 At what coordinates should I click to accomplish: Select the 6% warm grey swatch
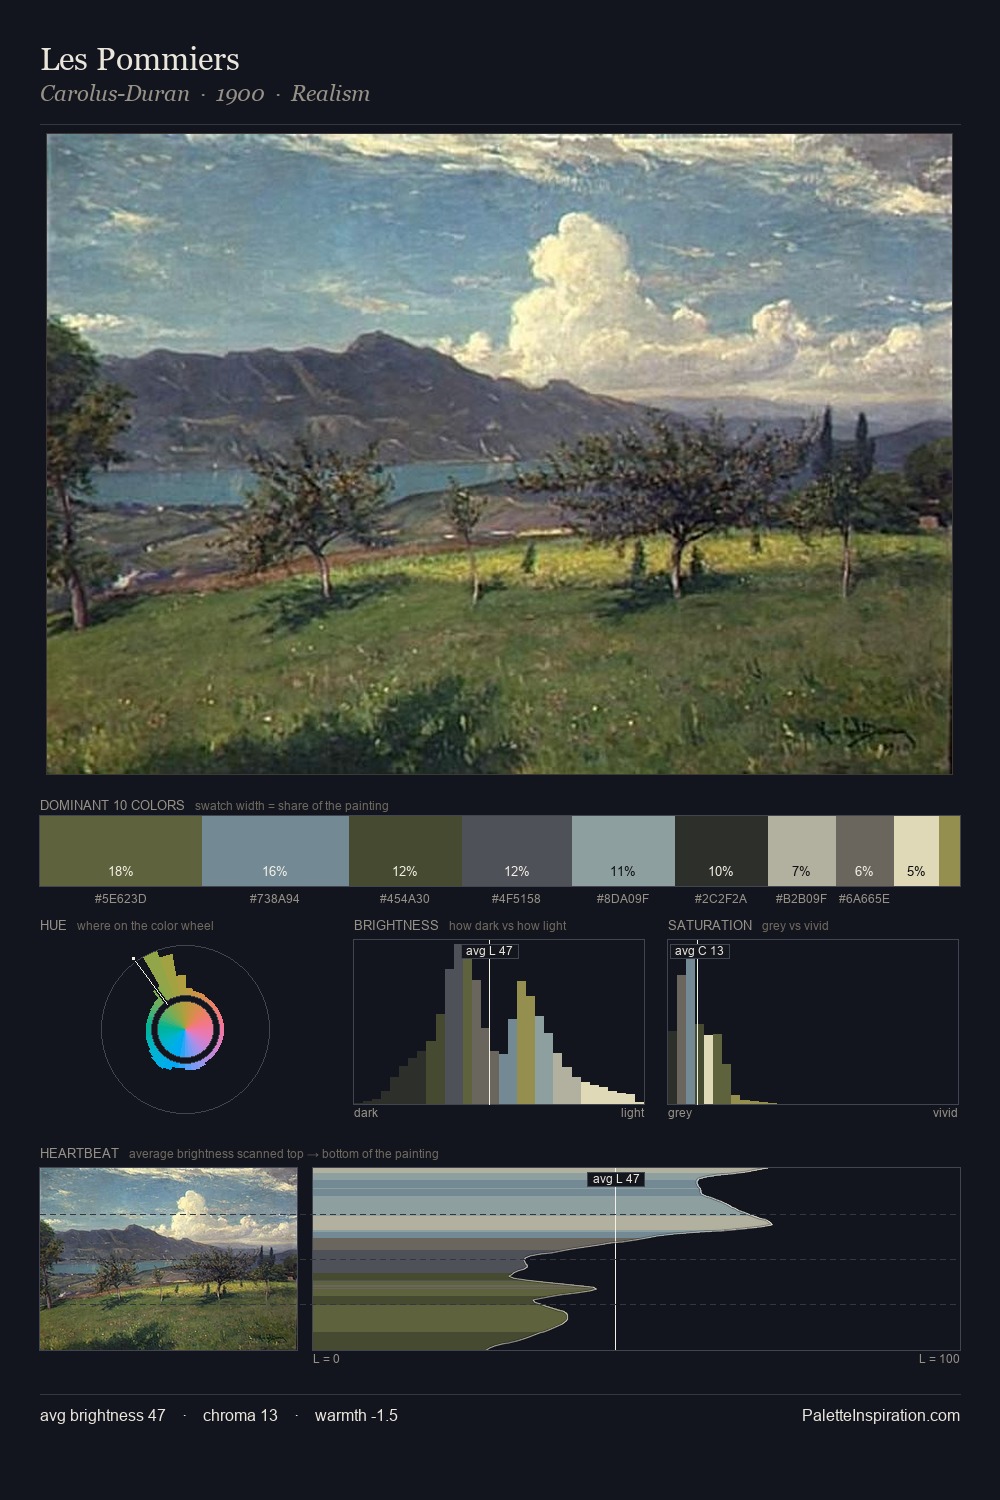(x=864, y=851)
